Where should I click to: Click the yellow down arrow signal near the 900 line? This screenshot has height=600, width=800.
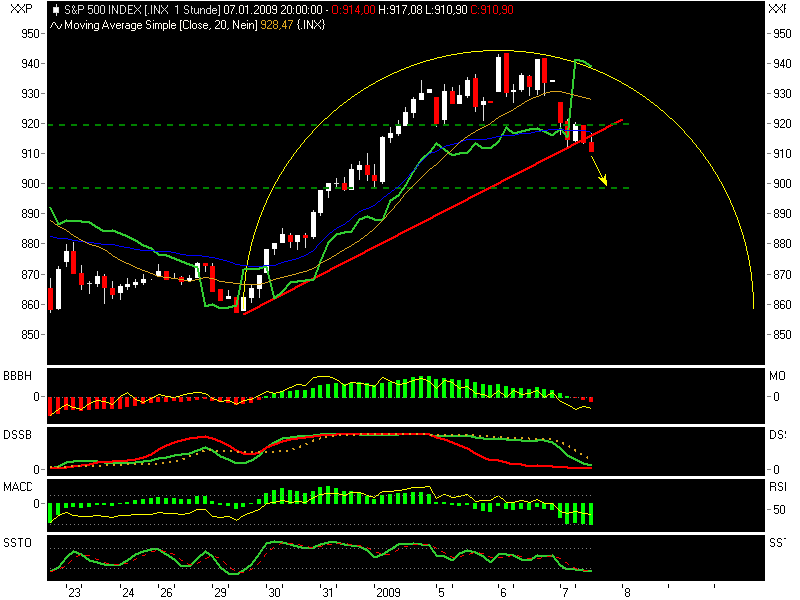604,180
